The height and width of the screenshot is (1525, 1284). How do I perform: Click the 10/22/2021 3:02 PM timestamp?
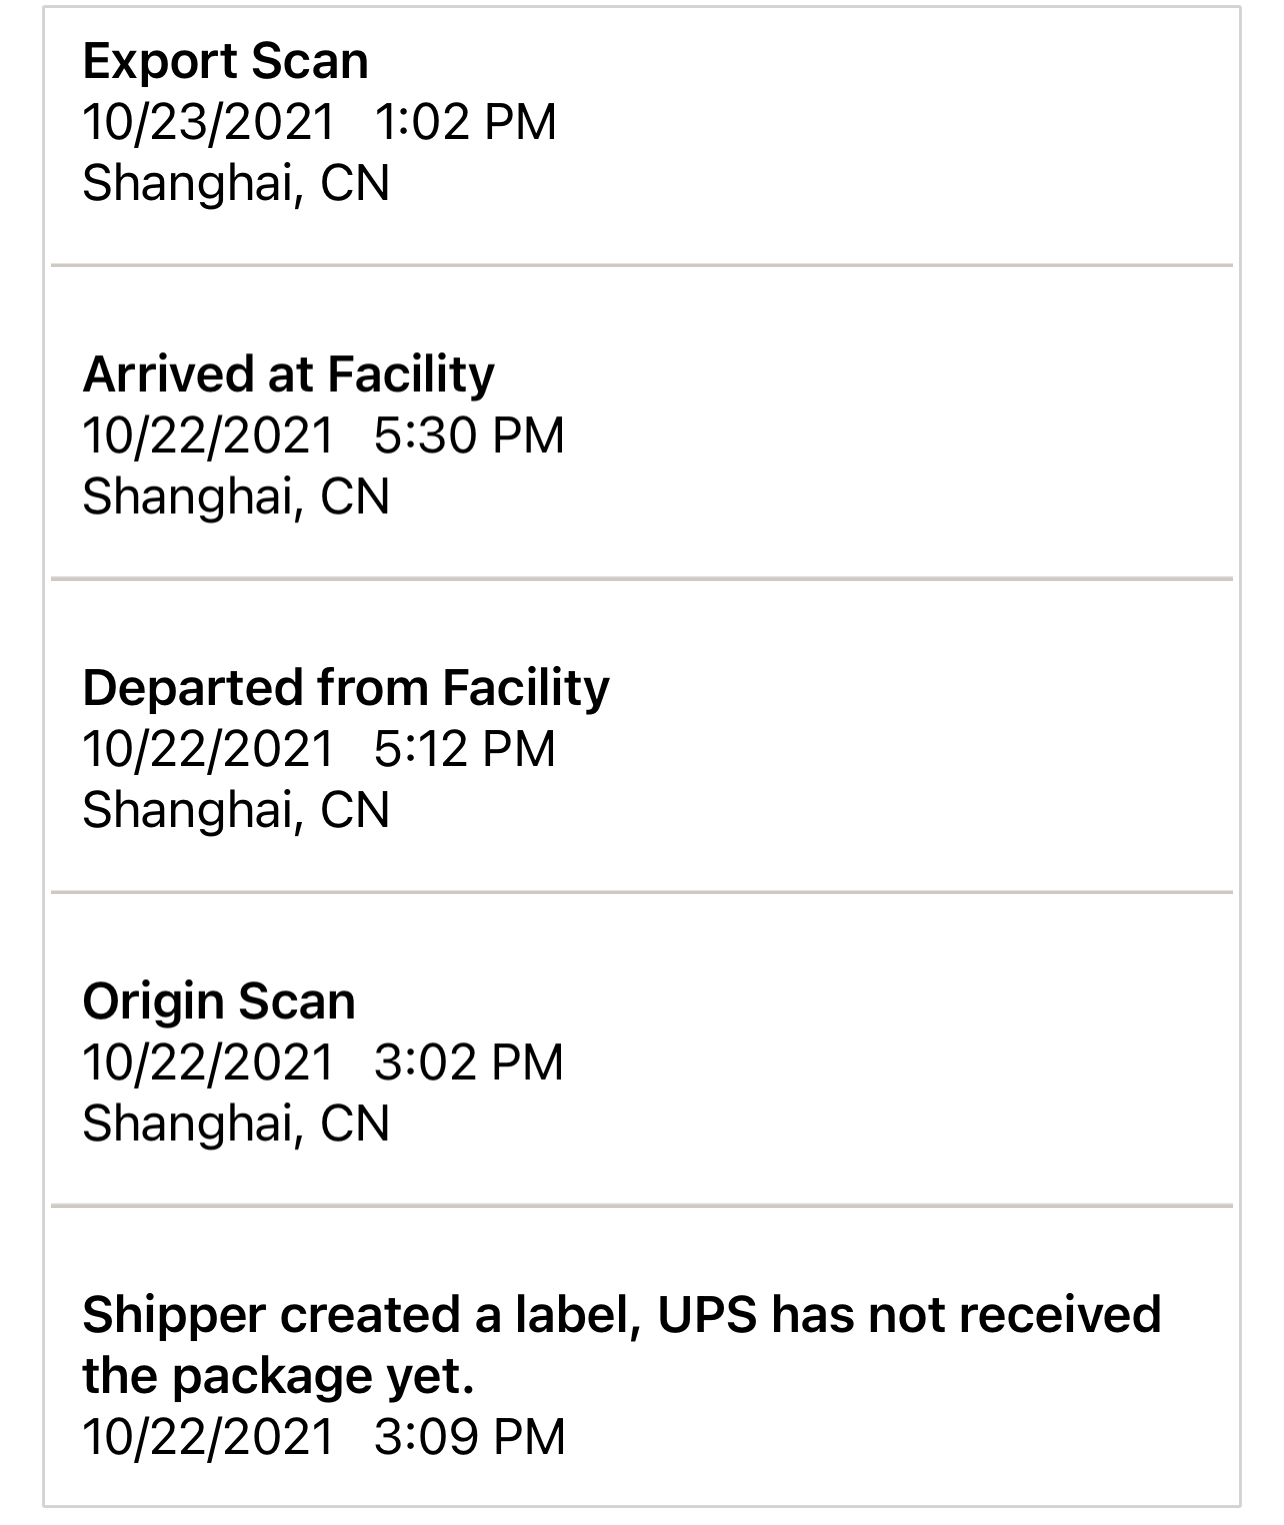(x=323, y=1062)
